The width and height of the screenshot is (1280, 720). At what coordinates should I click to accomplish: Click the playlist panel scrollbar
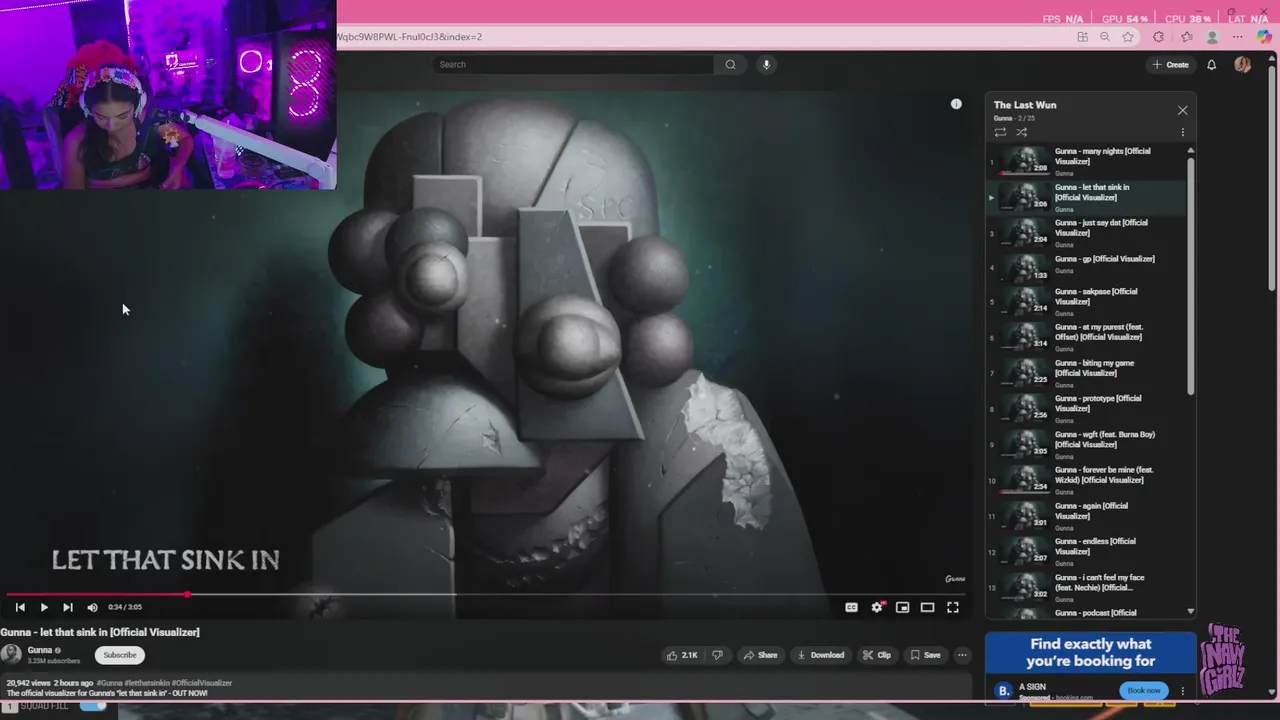coord(1190,275)
